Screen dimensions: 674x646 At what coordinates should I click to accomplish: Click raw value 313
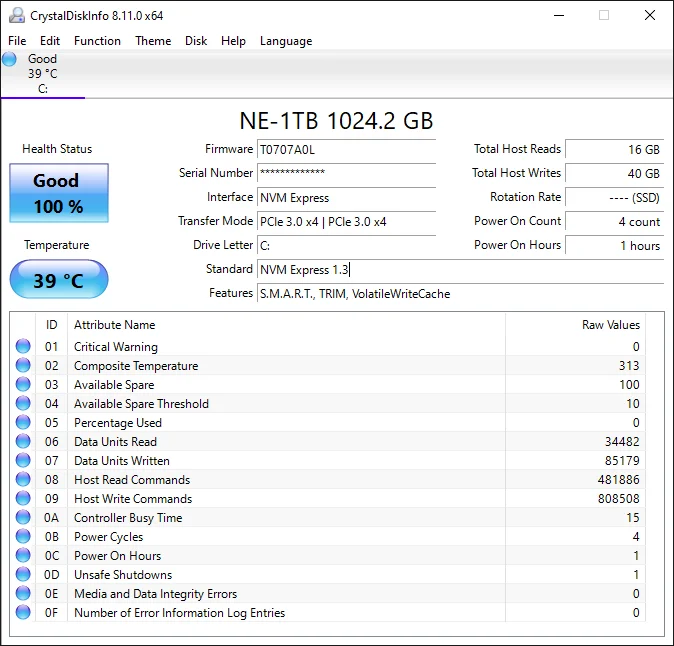click(x=629, y=366)
